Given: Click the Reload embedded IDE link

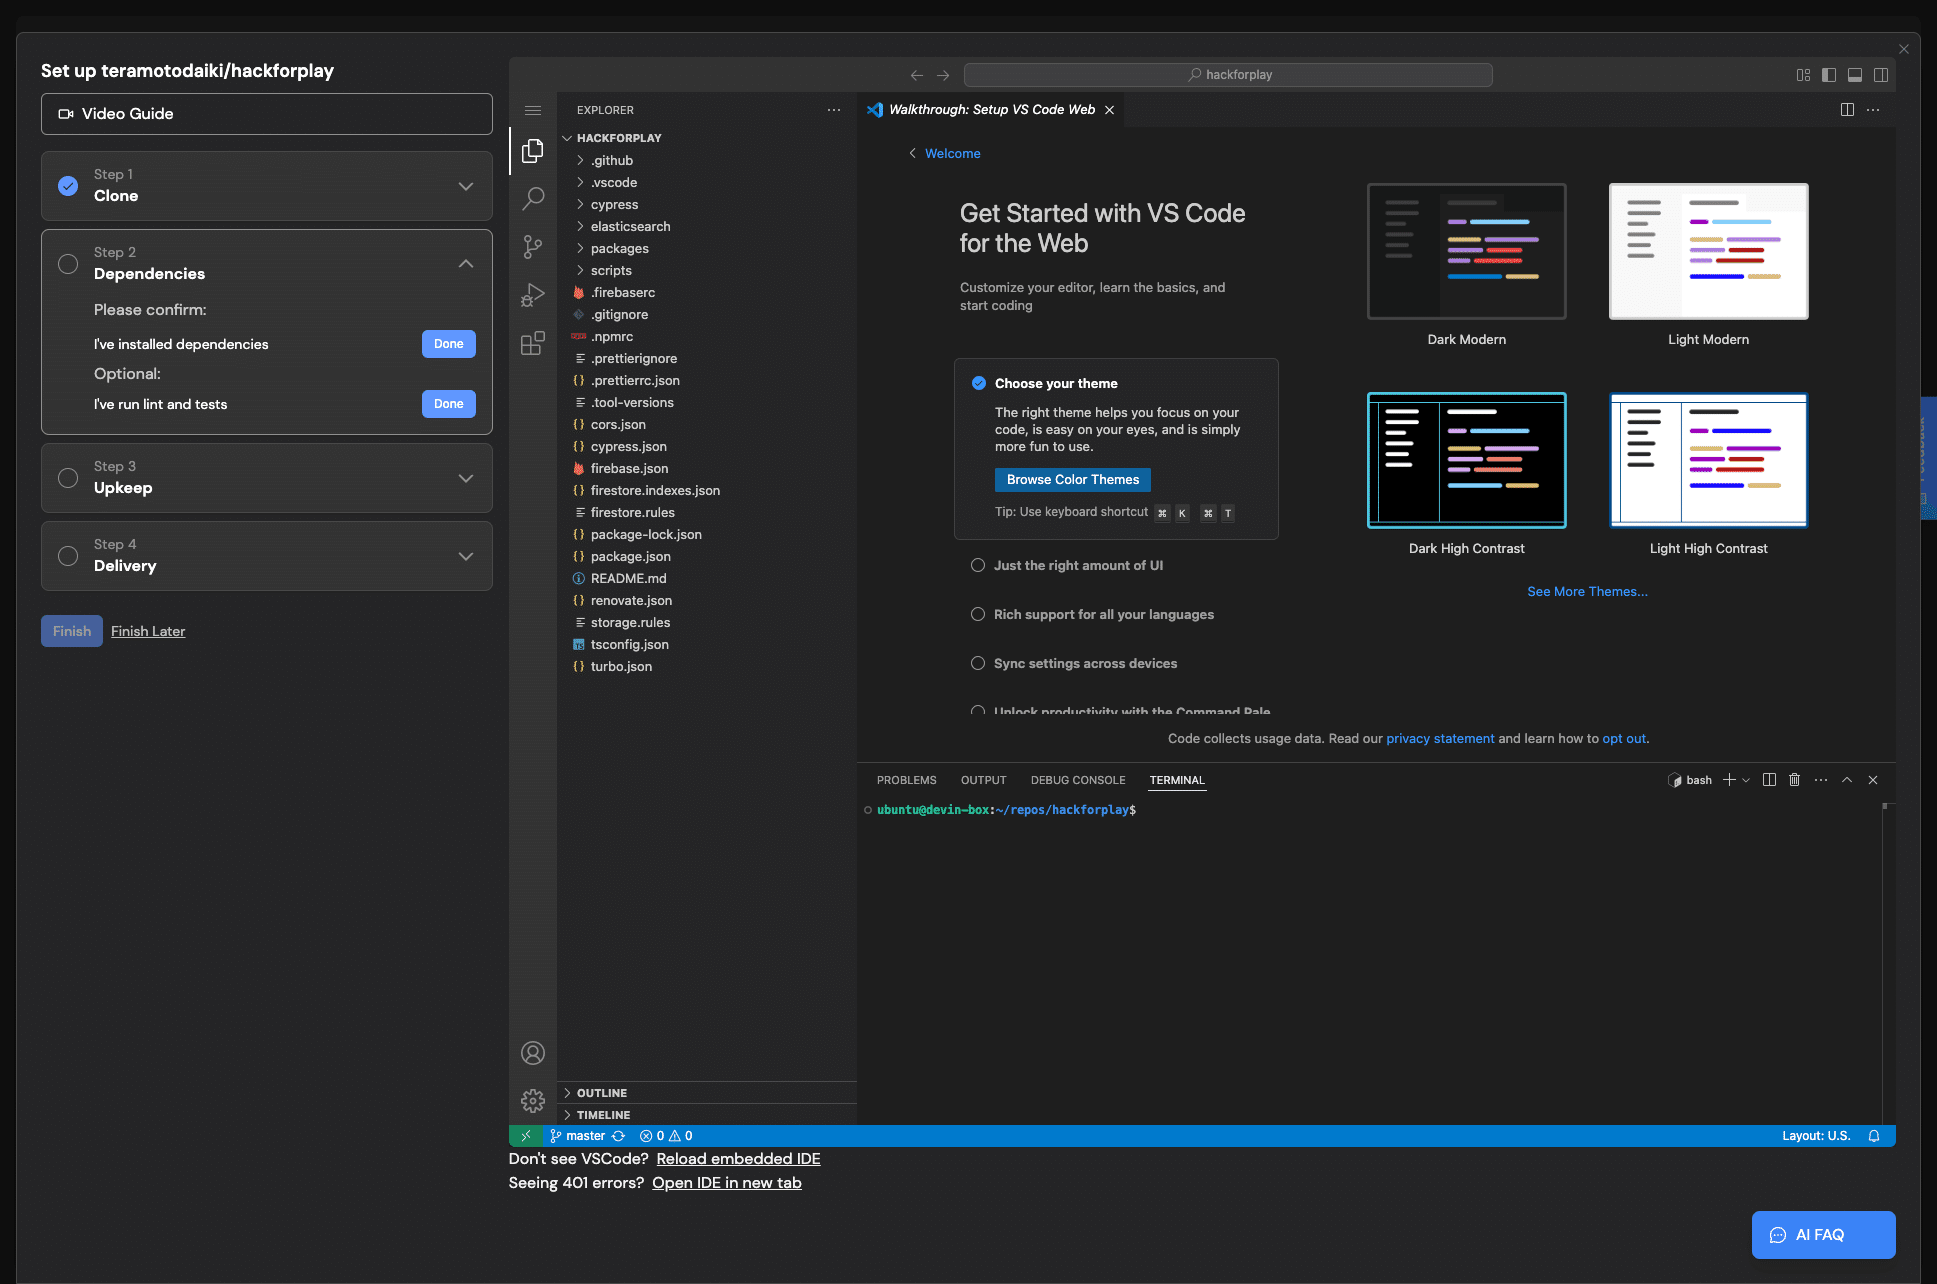Looking at the screenshot, I should (x=738, y=1159).
